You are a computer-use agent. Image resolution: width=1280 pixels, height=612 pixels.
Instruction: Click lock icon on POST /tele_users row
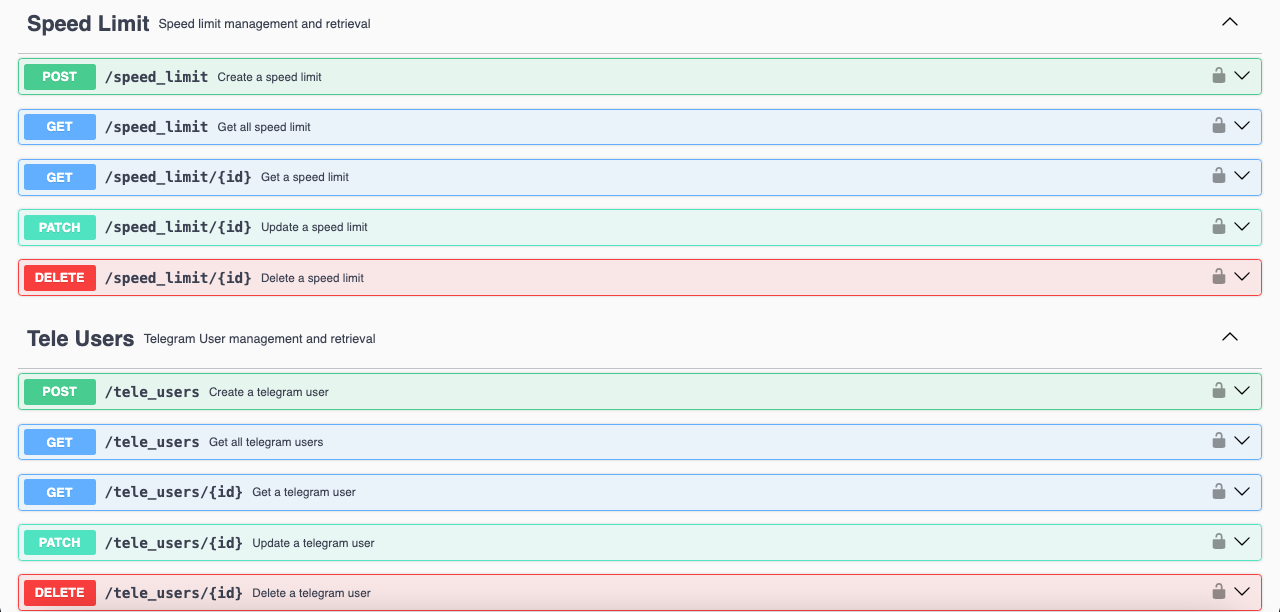[x=1218, y=391]
